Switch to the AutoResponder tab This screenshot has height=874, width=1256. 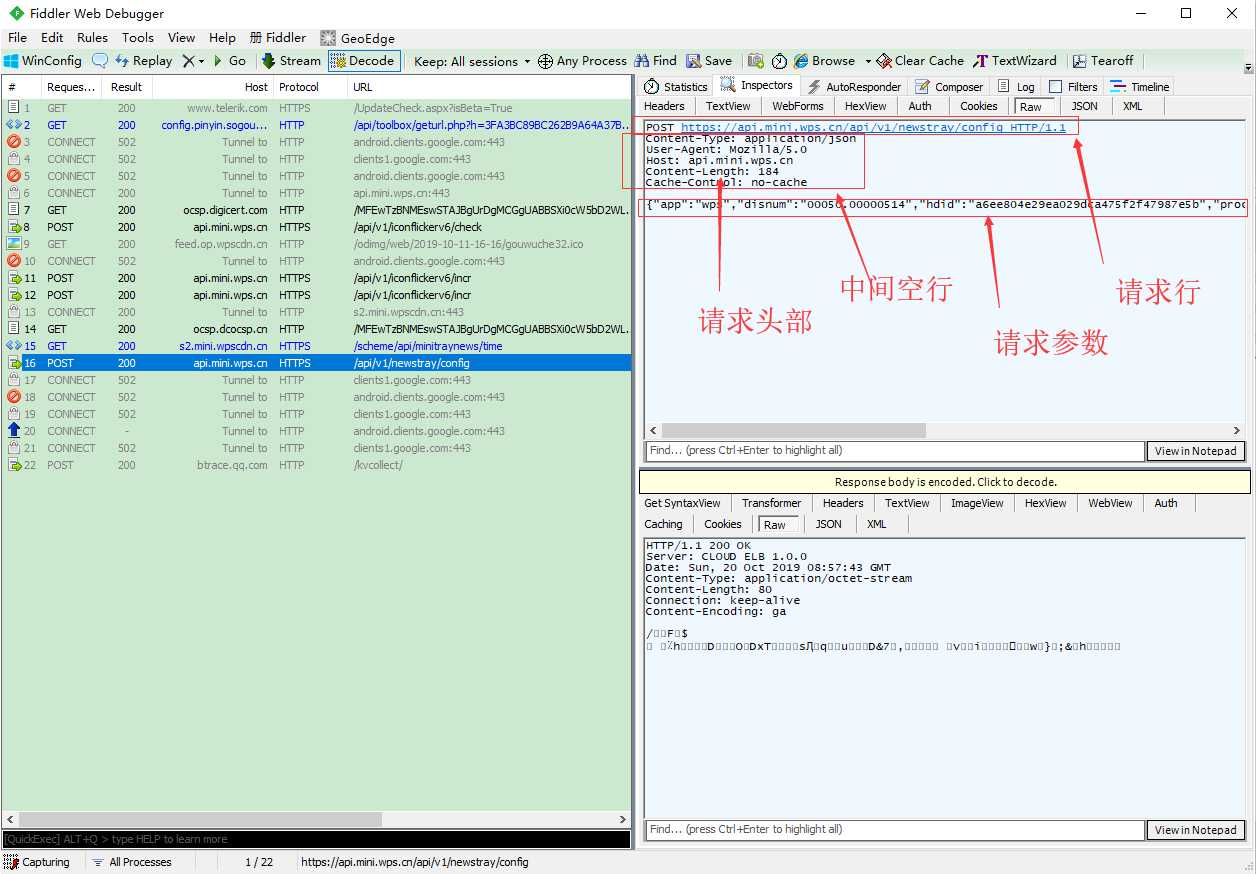853,87
